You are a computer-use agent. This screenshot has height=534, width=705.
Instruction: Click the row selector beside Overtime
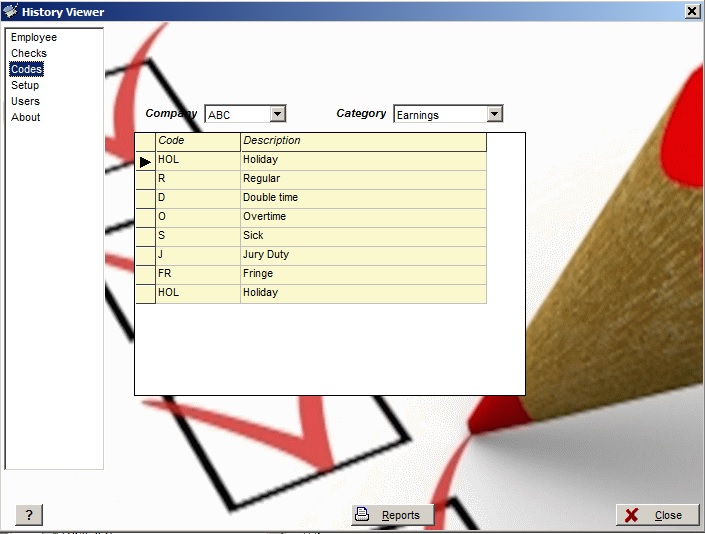145,218
